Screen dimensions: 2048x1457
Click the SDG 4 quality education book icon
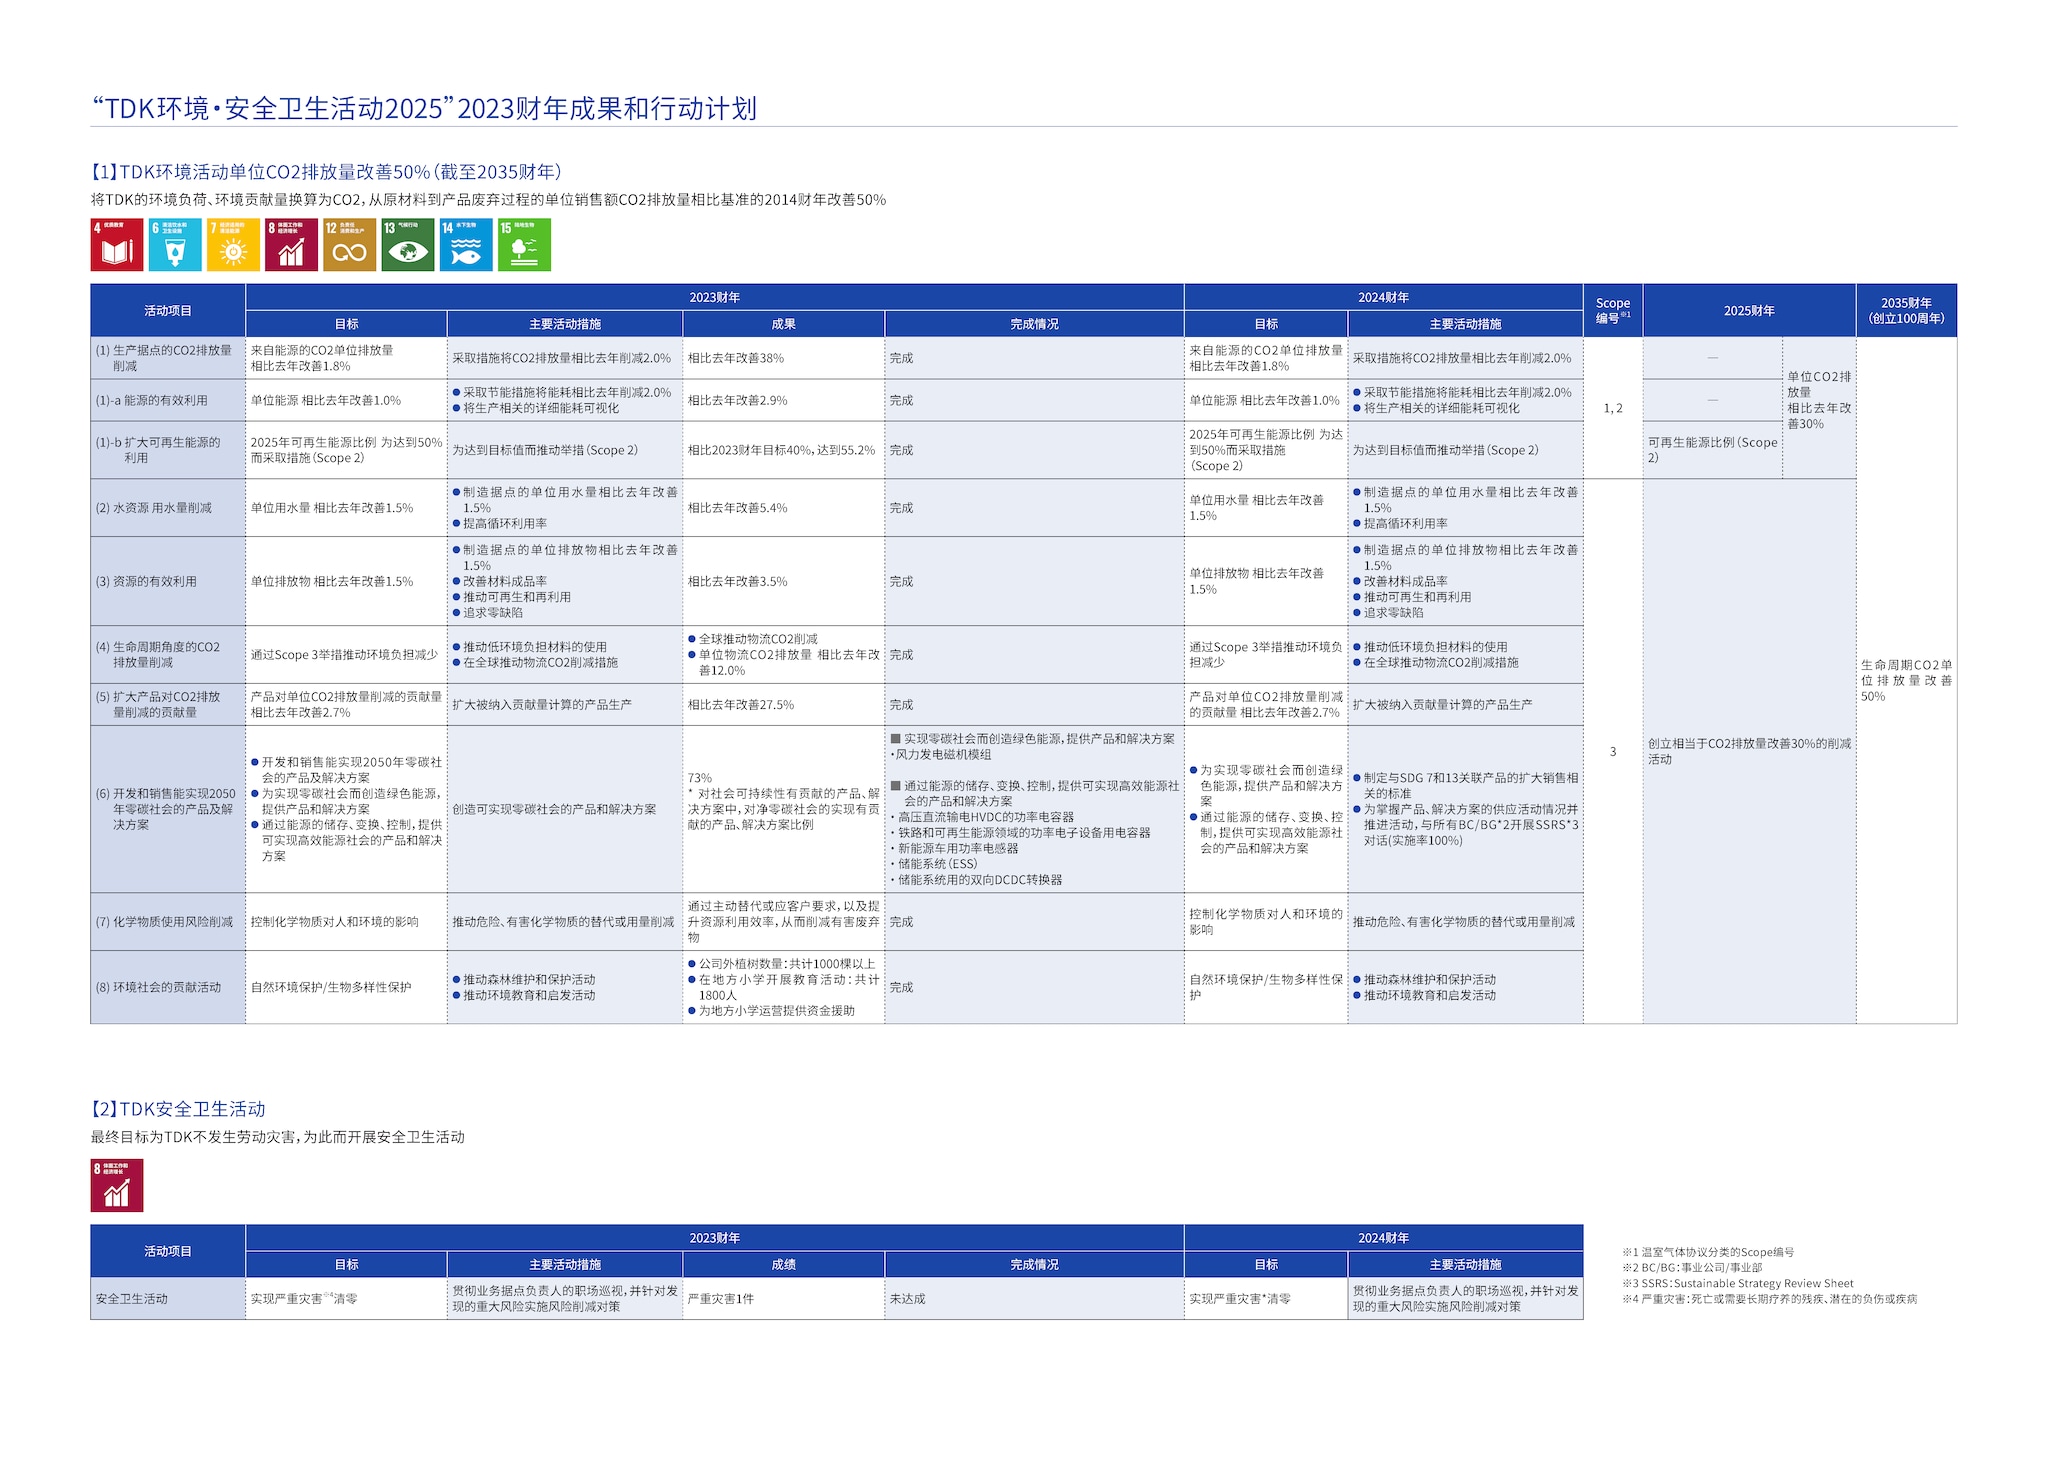pos(117,245)
